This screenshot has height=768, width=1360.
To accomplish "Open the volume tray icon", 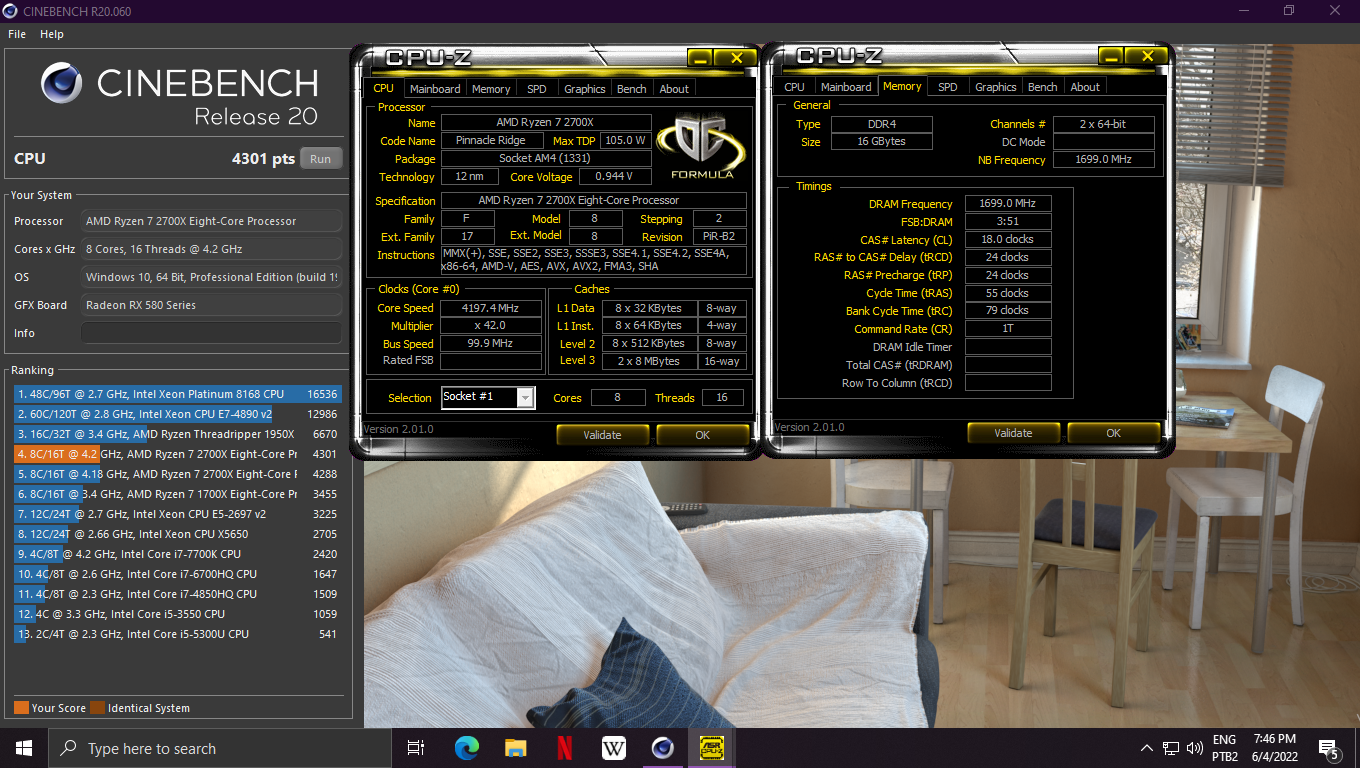I will [1195, 748].
